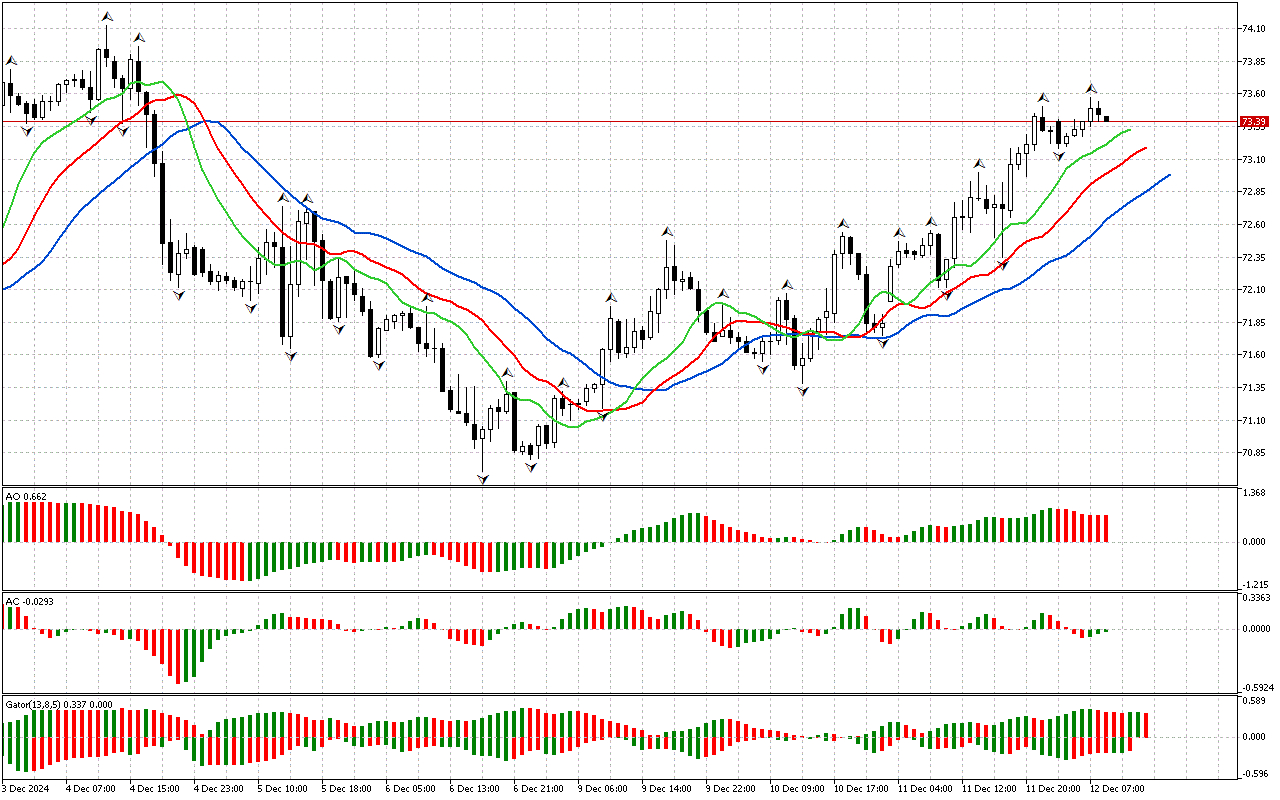Click the 73.85 price level label
This screenshot has height=800, width=1280.
pyautogui.click(x=1253, y=62)
